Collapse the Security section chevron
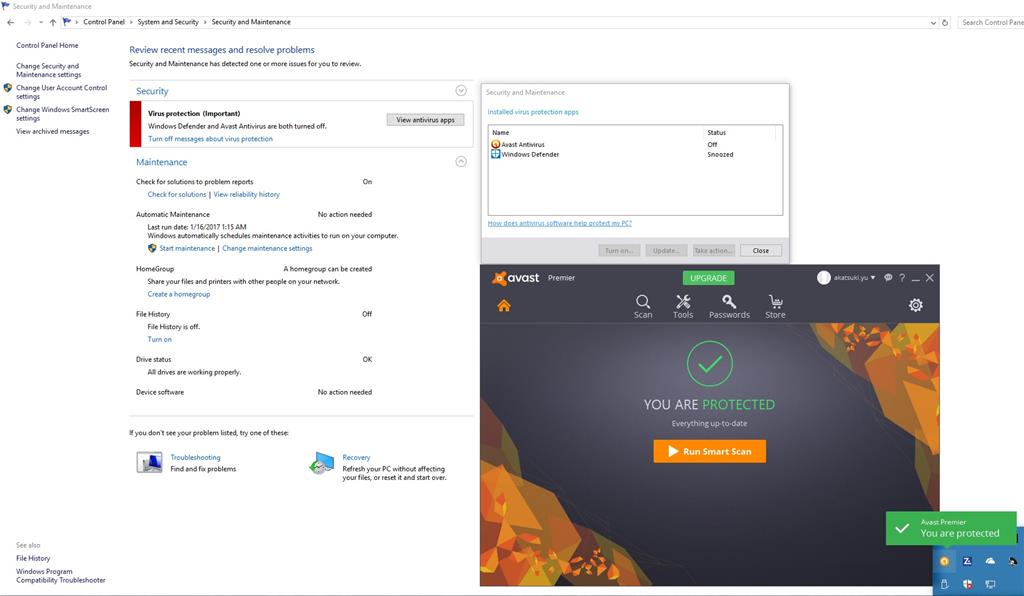Viewport: 1024px width, 596px height. 461,91
